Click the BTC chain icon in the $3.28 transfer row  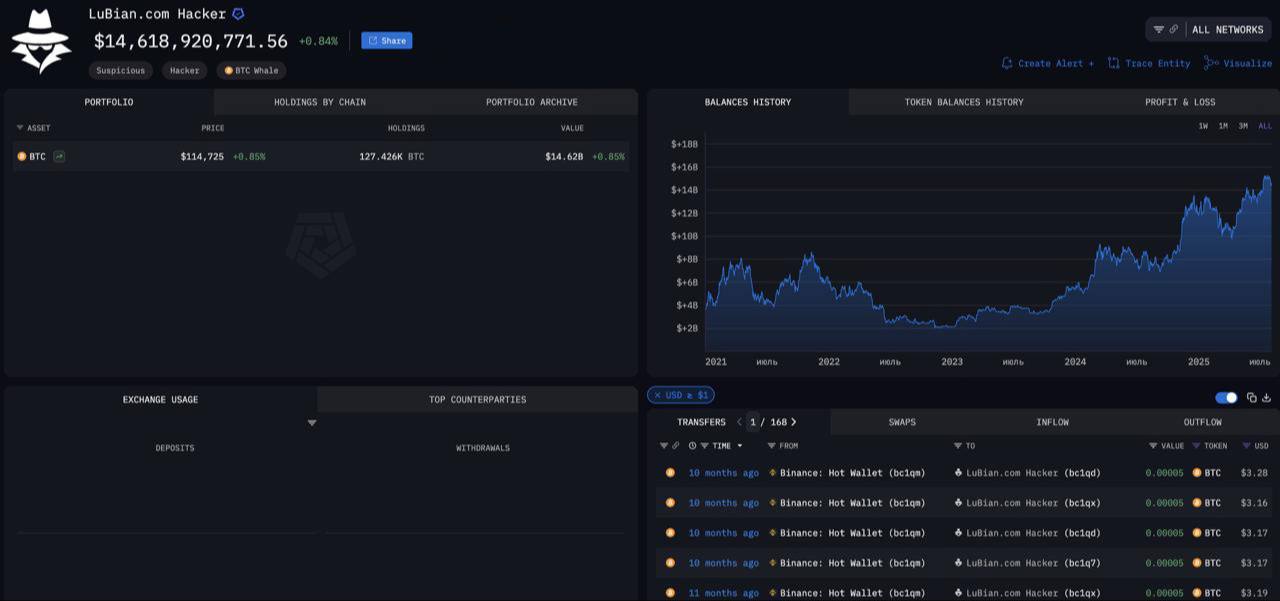tap(670, 473)
